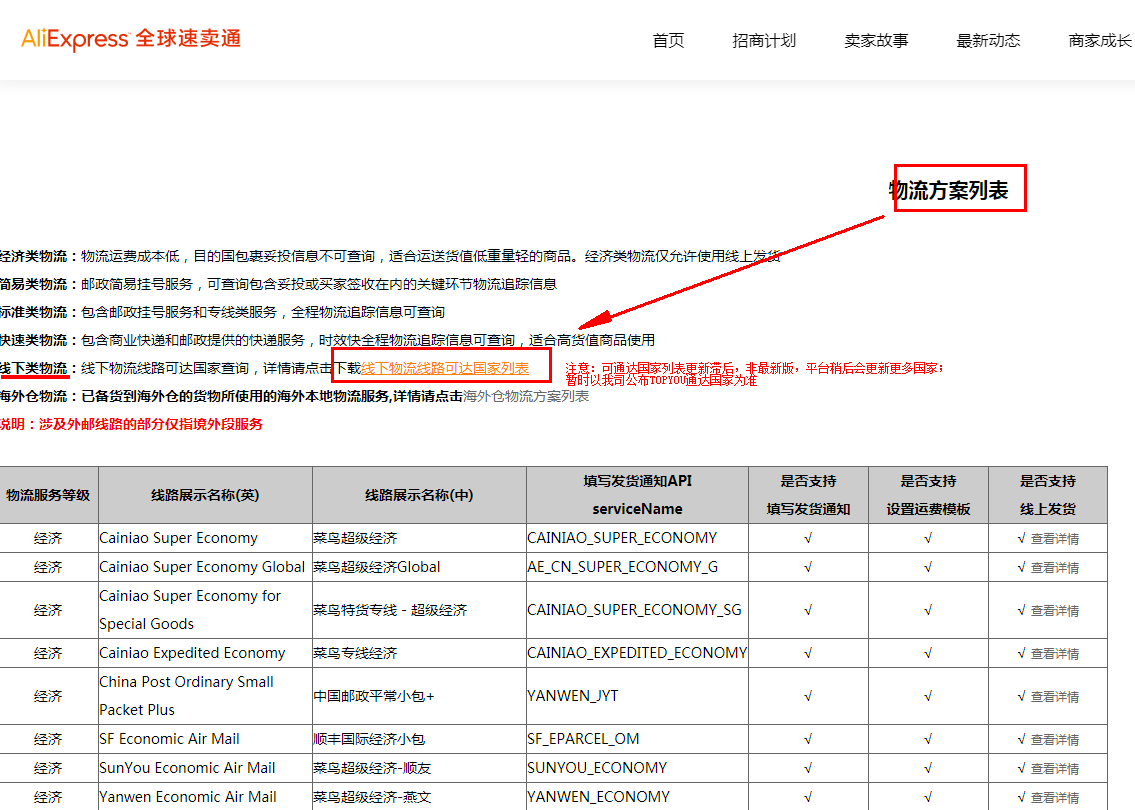This screenshot has width=1135, height=810.
Task: Select the CAINIAO_SUPER_ECONOMY service name cell
Action: 638,538
